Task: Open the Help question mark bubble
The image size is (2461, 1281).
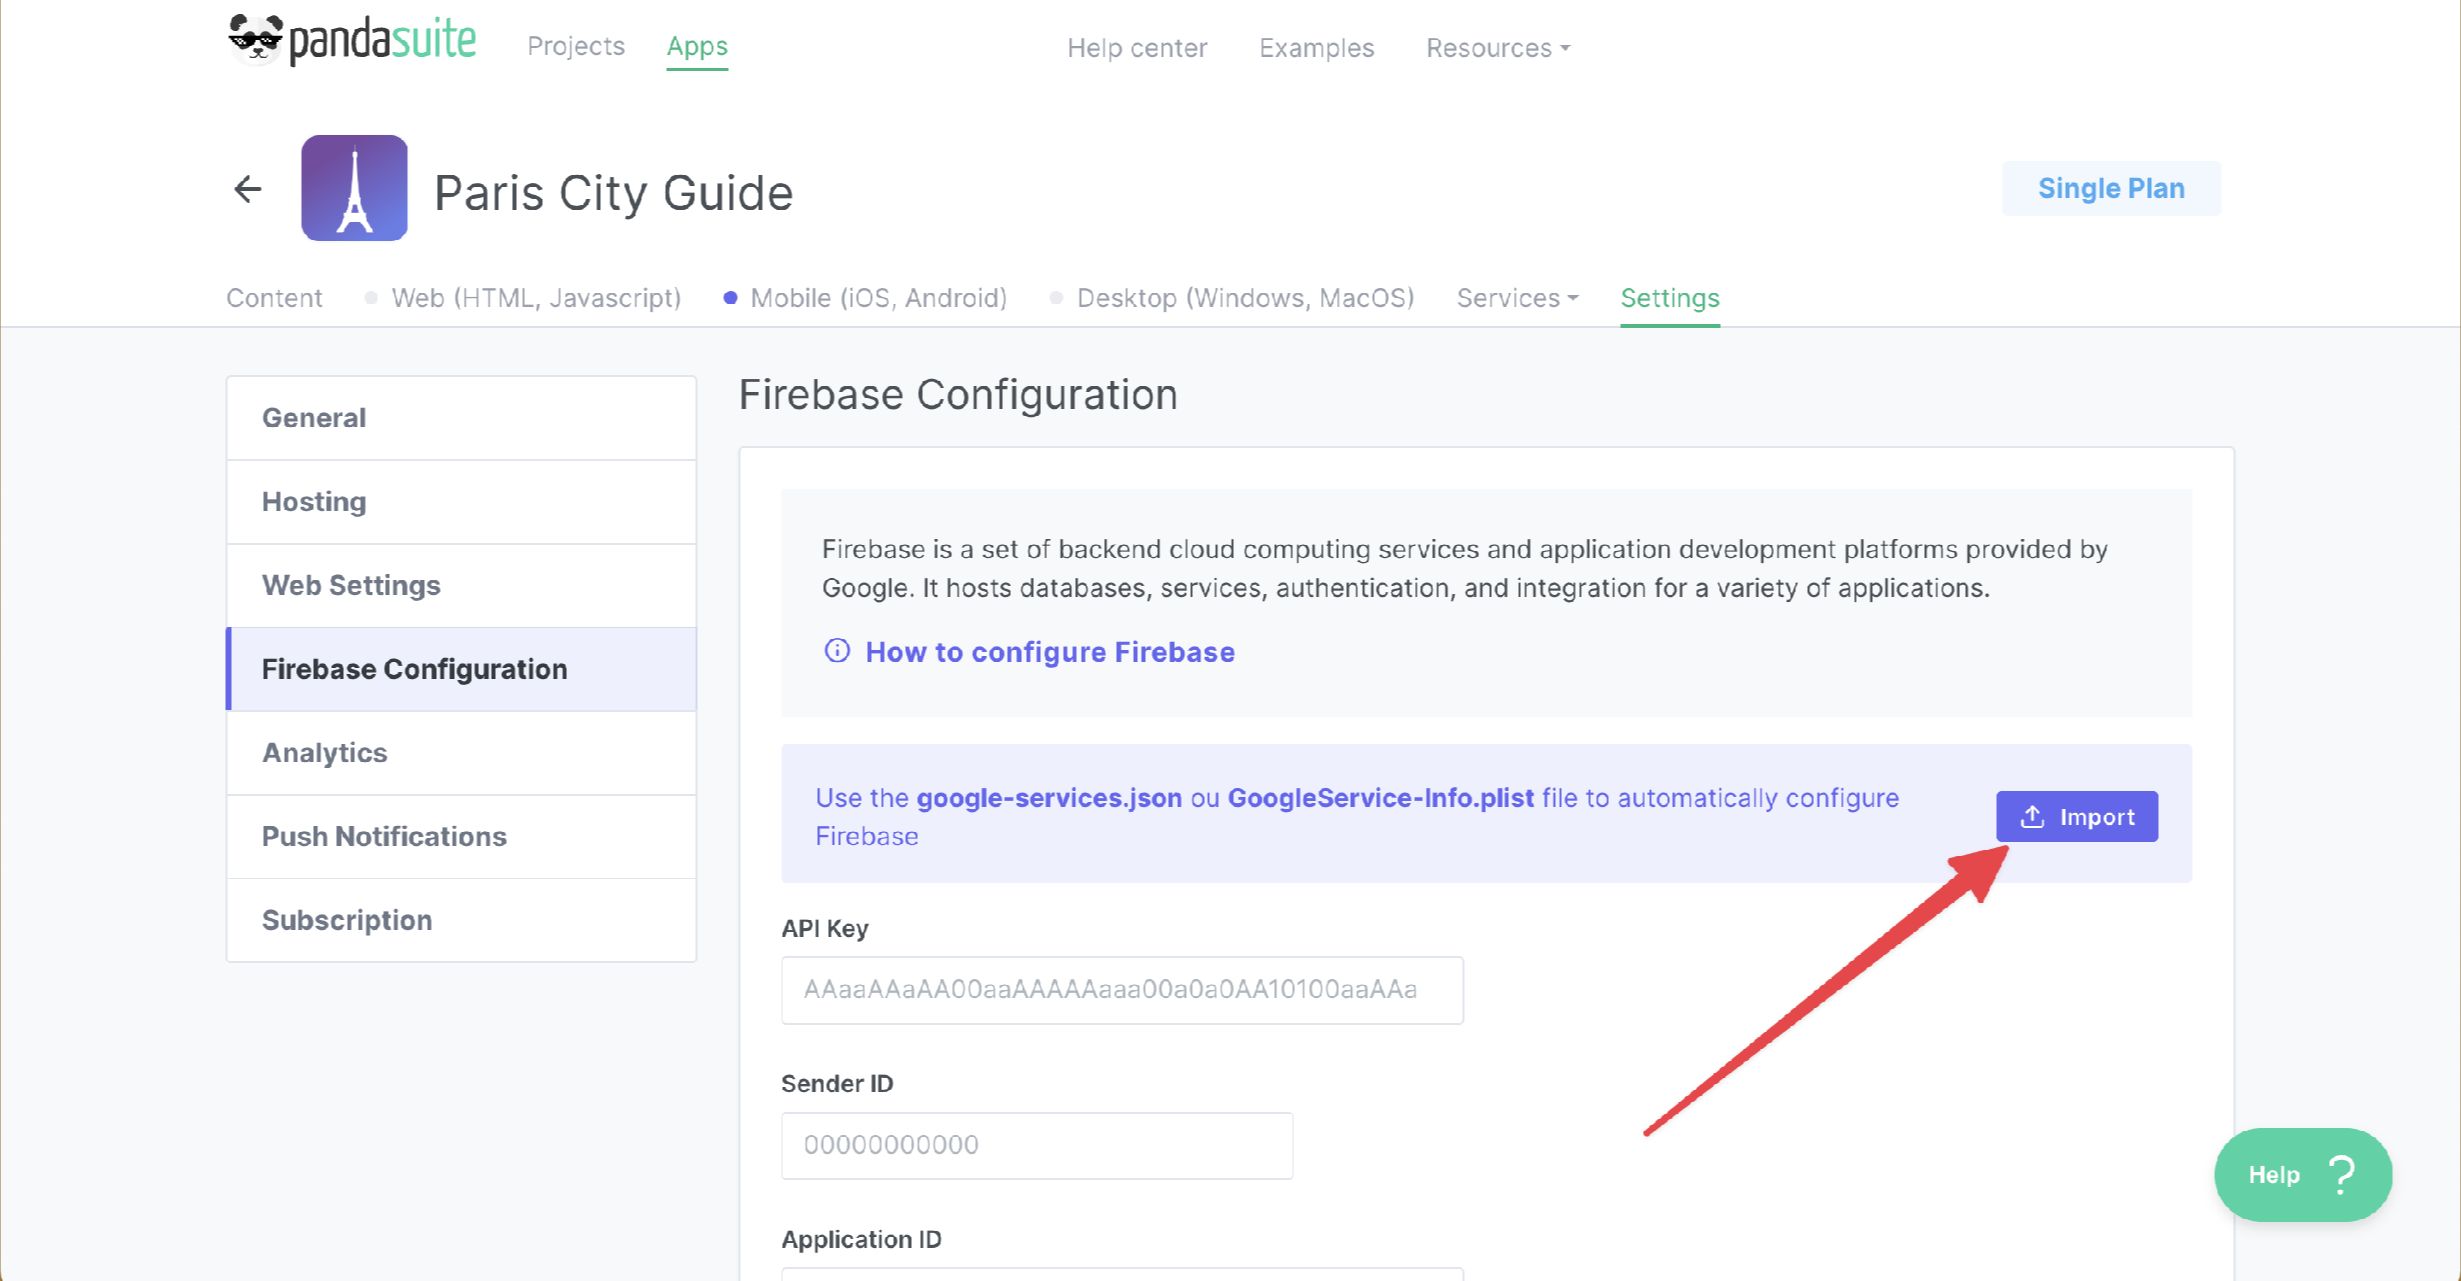Action: (2344, 1175)
